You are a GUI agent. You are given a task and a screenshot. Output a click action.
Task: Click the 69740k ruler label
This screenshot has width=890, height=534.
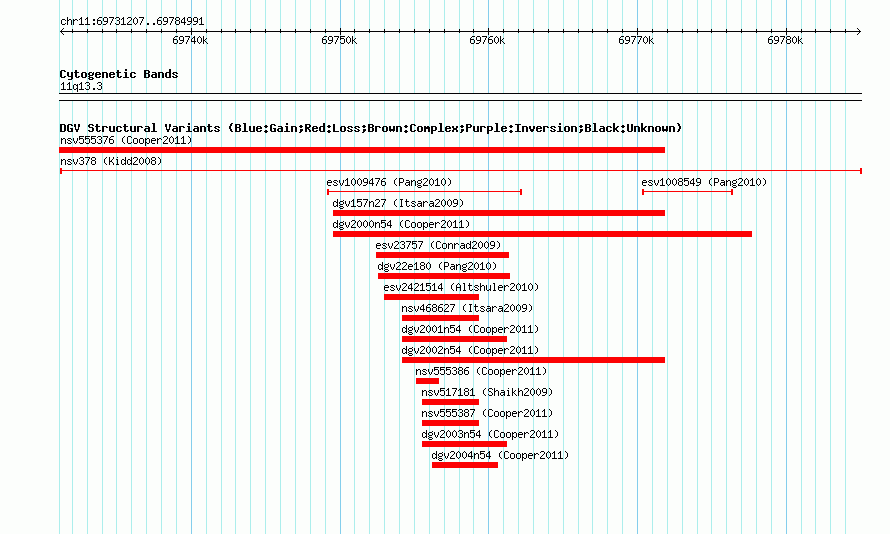[190, 40]
